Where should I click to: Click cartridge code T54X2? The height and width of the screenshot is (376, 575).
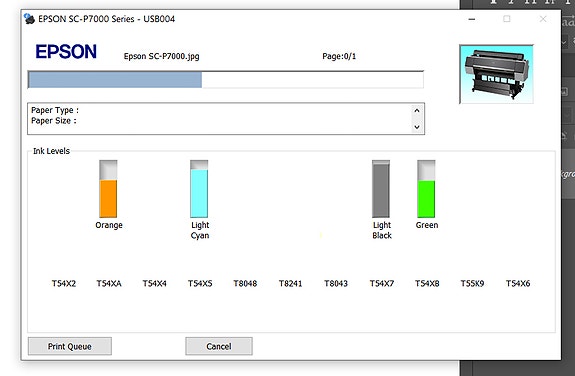(x=63, y=284)
